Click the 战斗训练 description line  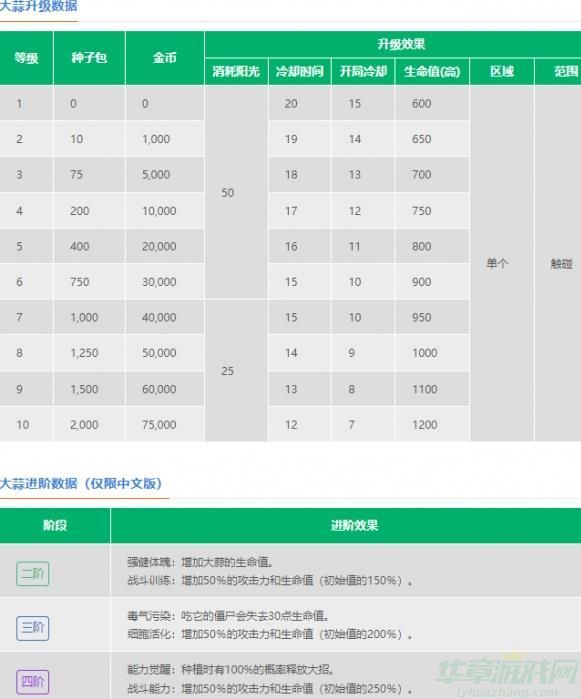pos(270,580)
